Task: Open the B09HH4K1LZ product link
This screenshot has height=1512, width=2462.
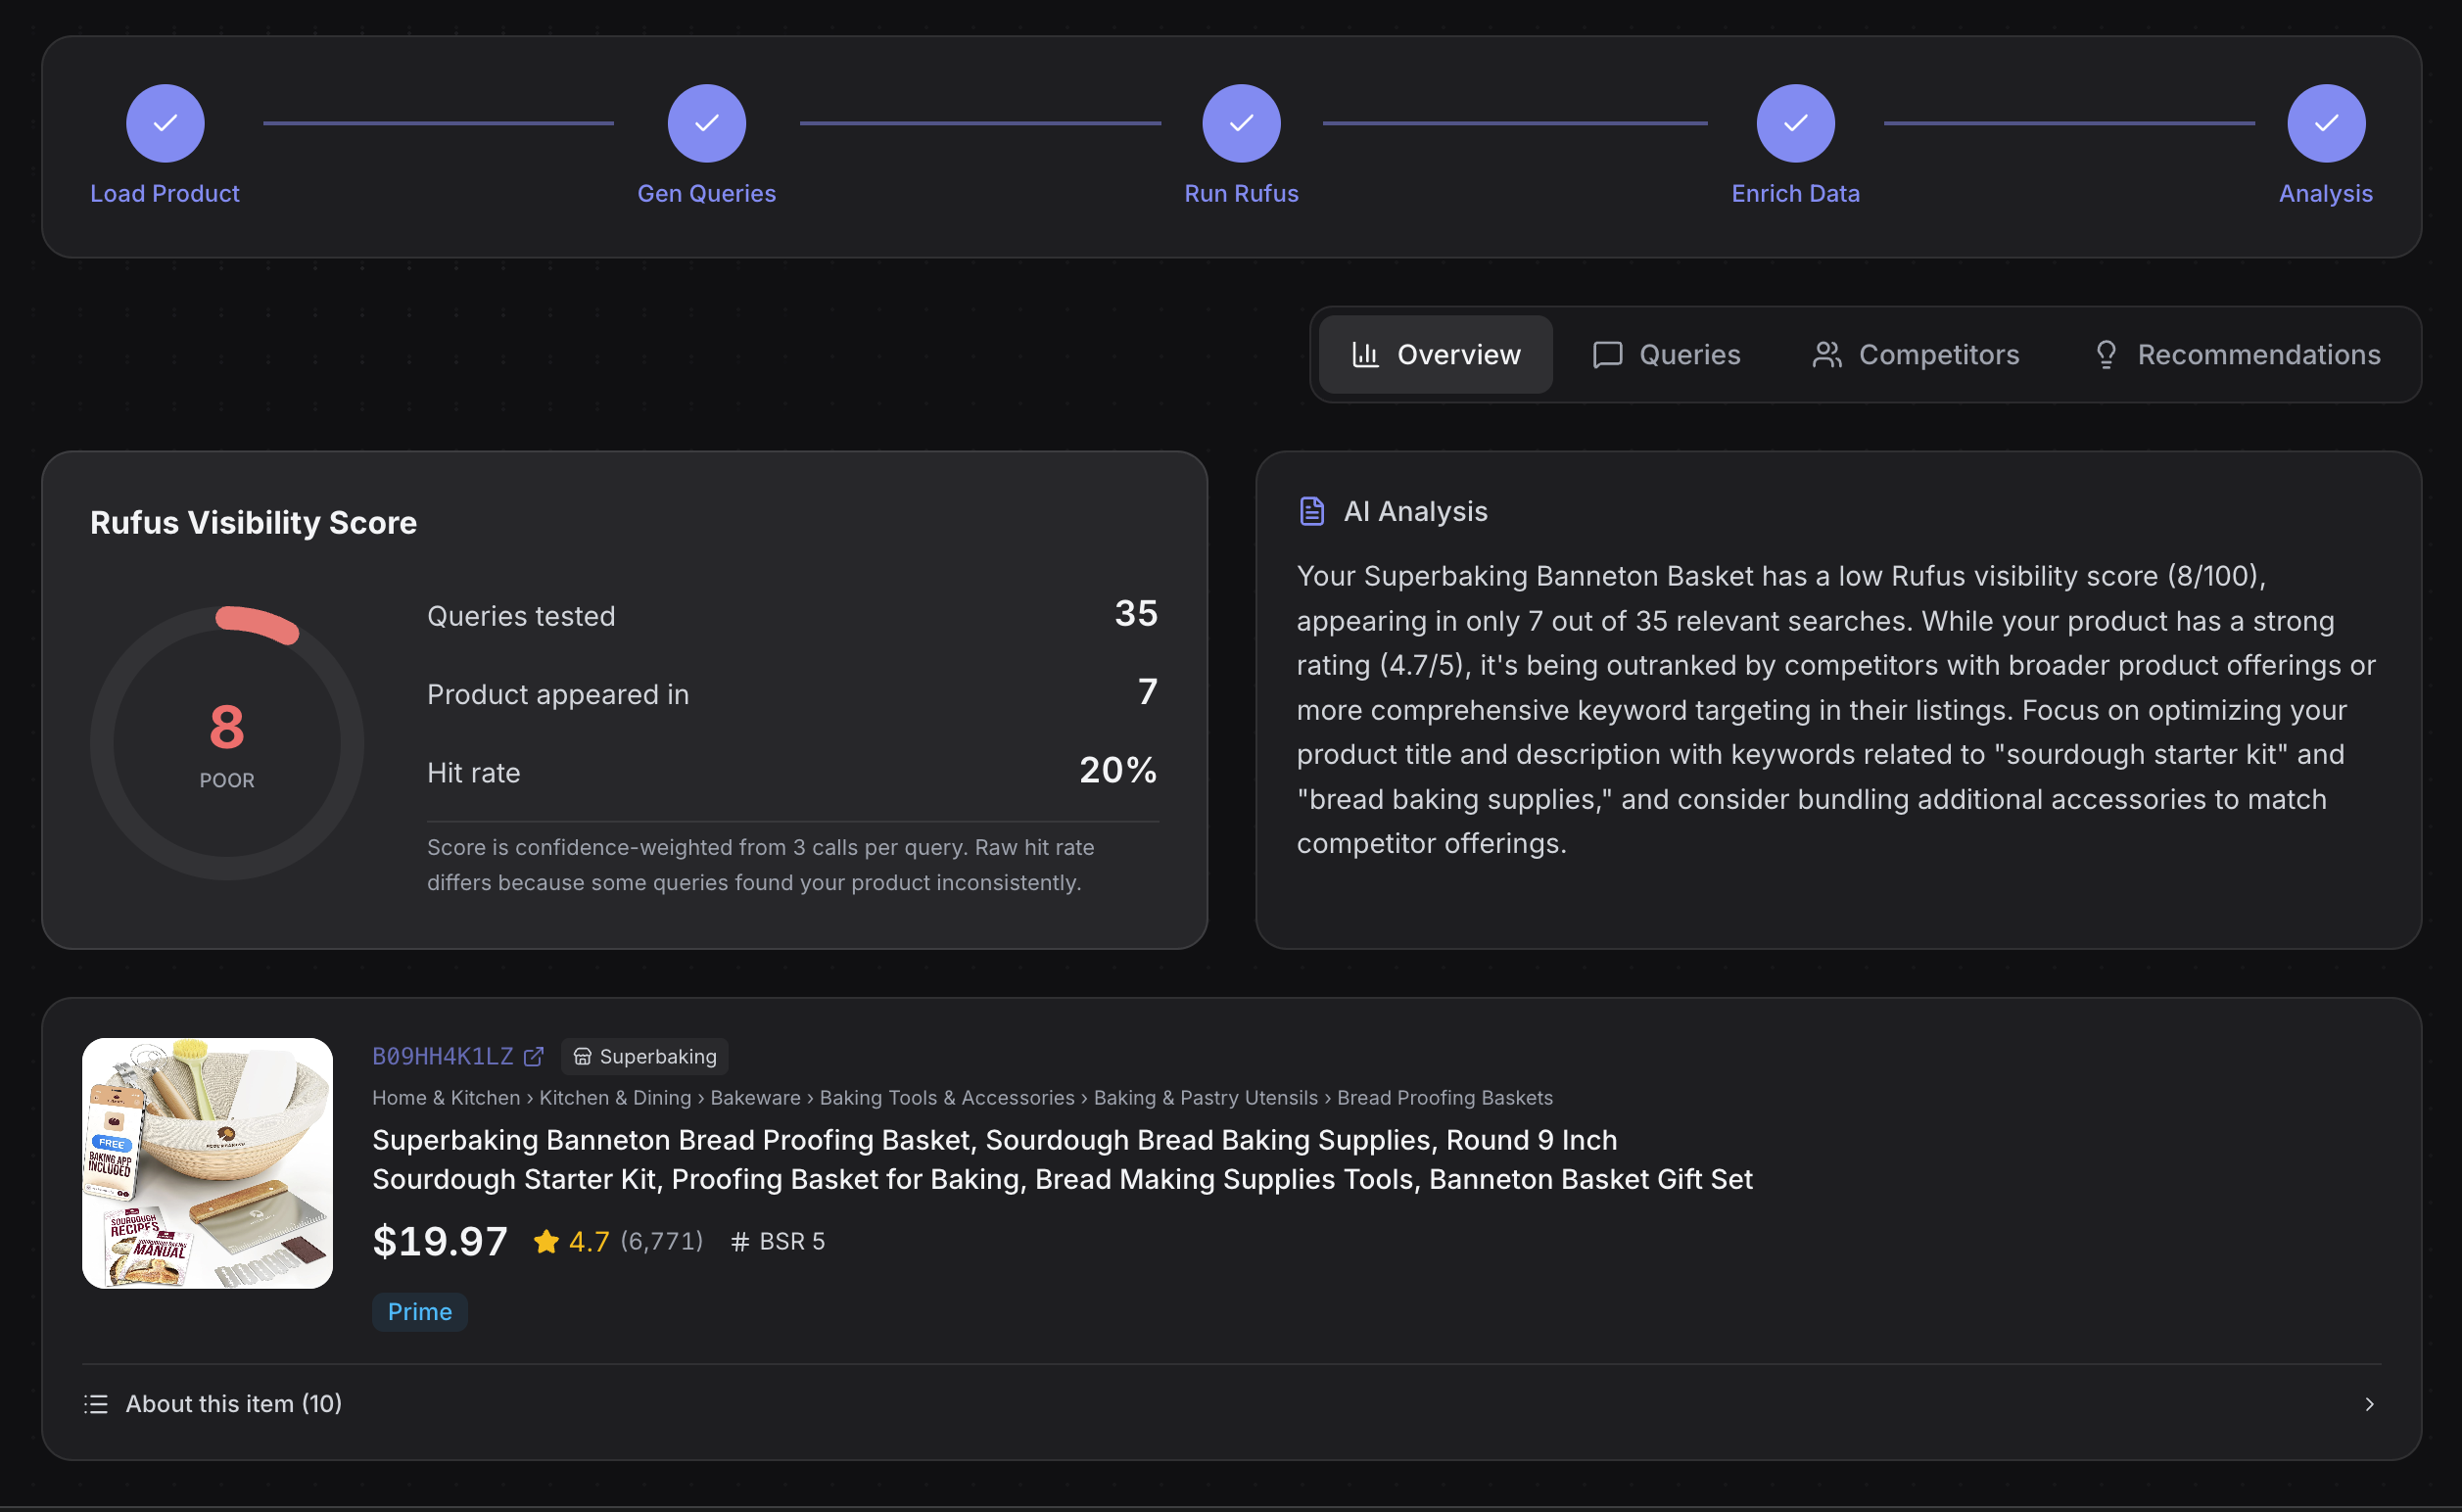Action: (x=442, y=1056)
